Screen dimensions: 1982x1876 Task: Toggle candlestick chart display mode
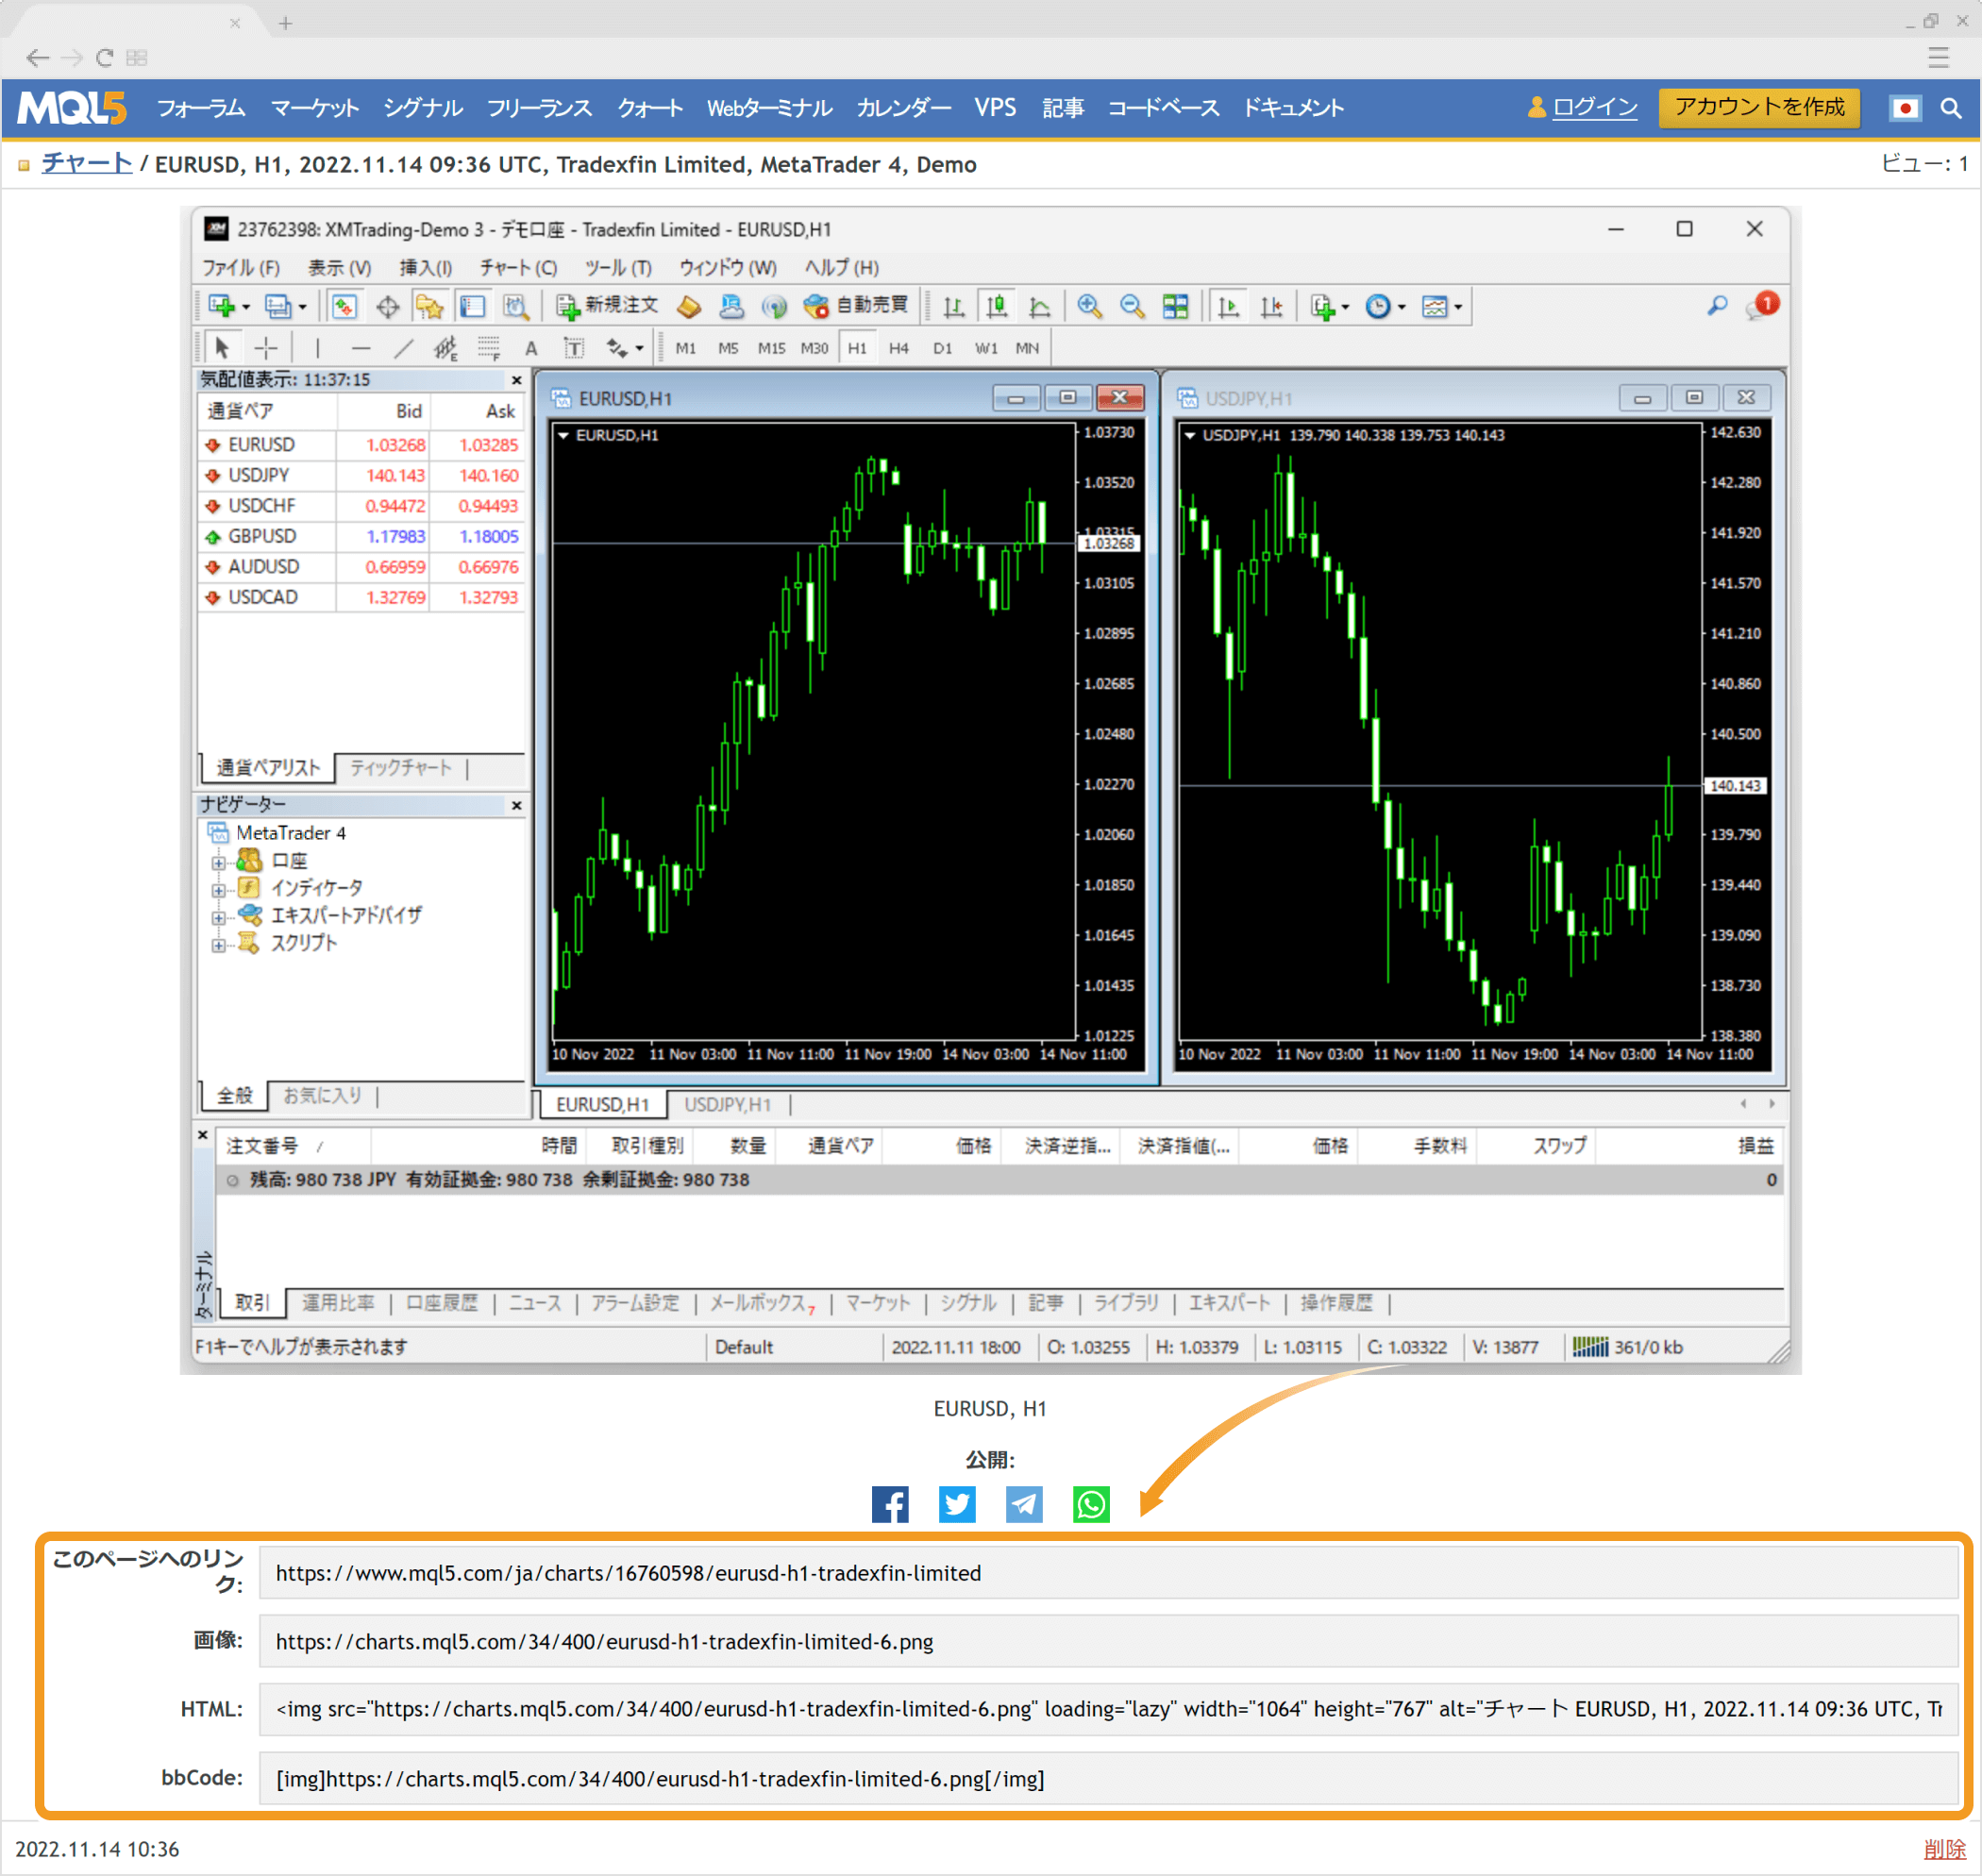996,307
